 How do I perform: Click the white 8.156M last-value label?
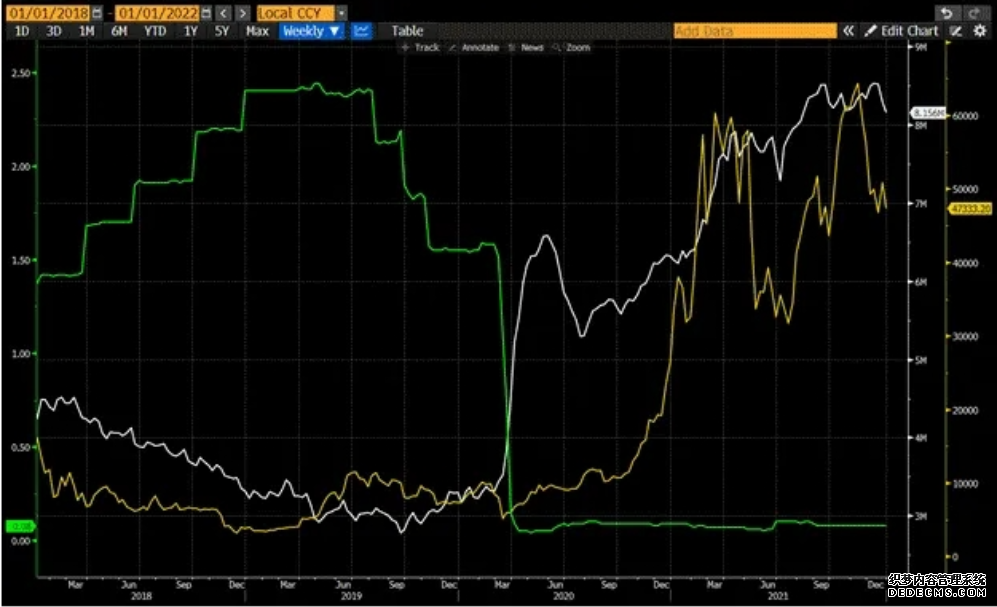click(928, 113)
